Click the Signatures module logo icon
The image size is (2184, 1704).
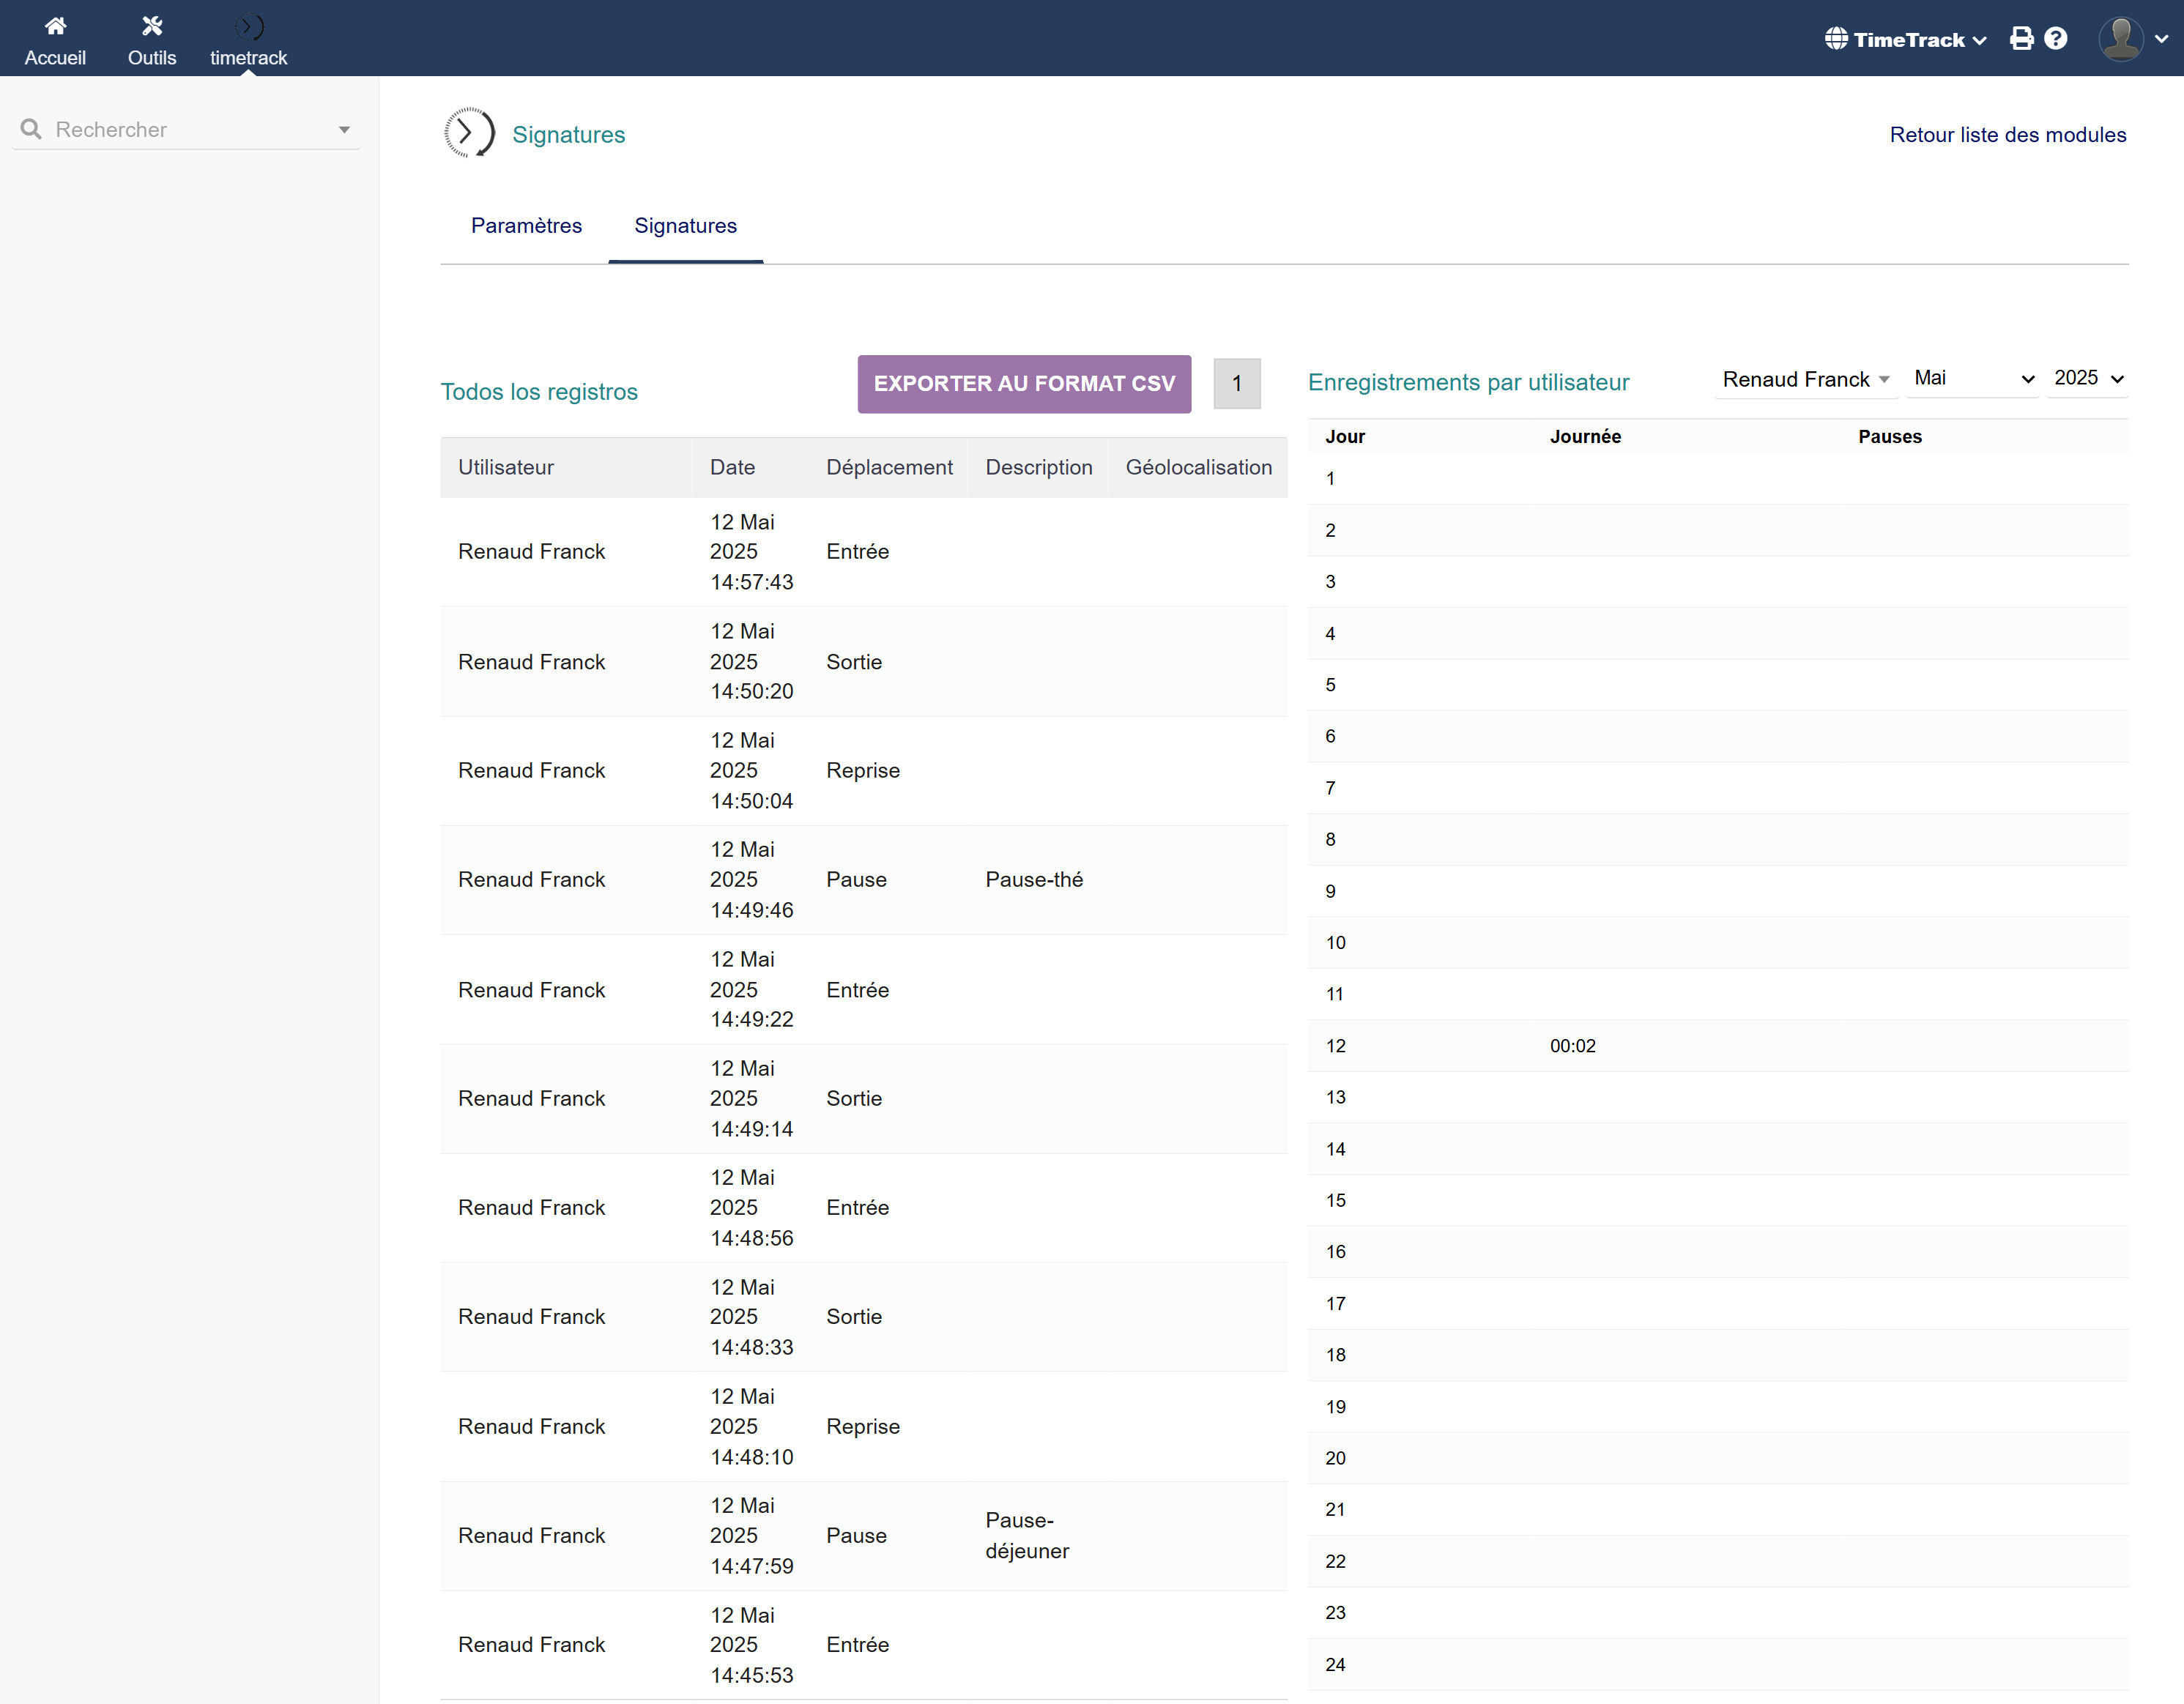click(x=469, y=133)
